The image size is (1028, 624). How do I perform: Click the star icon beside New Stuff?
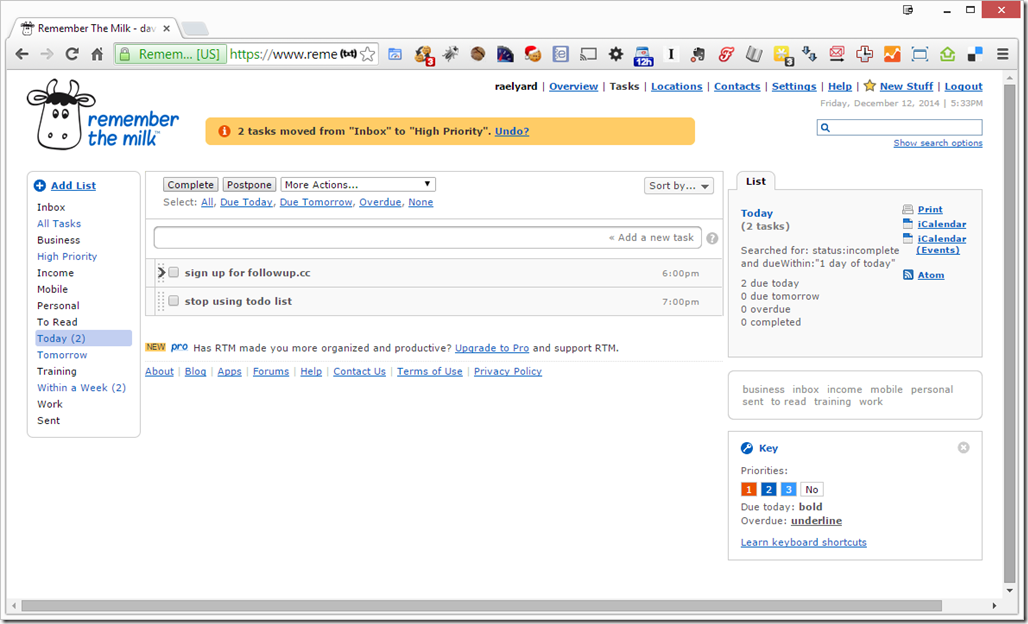[870, 86]
